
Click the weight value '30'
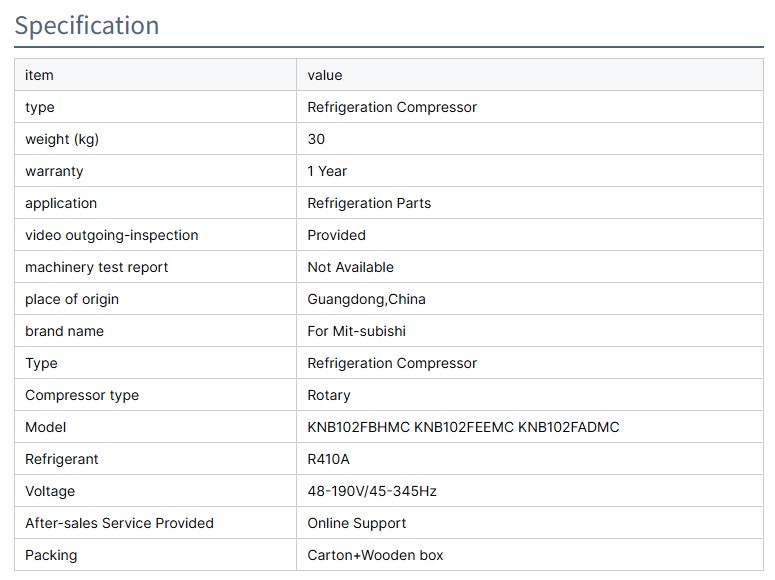pos(316,139)
